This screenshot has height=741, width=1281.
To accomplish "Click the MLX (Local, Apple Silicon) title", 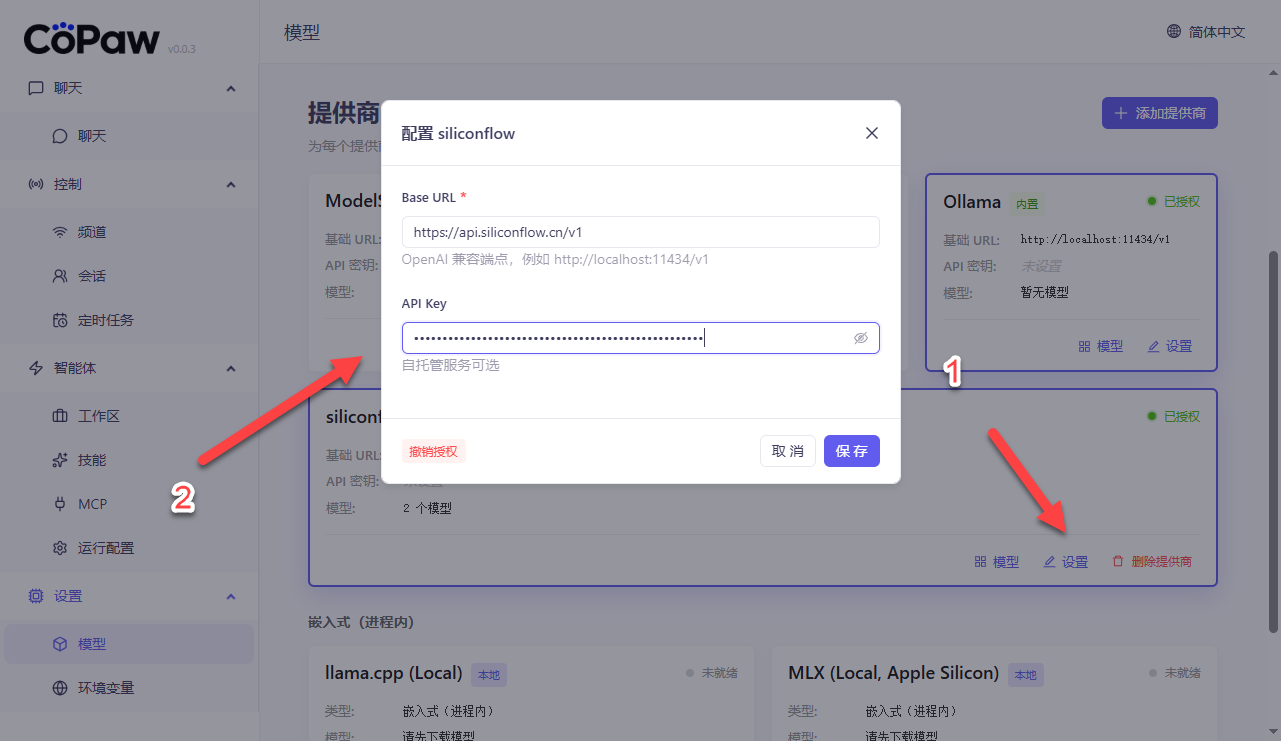I will pyautogui.click(x=894, y=673).
